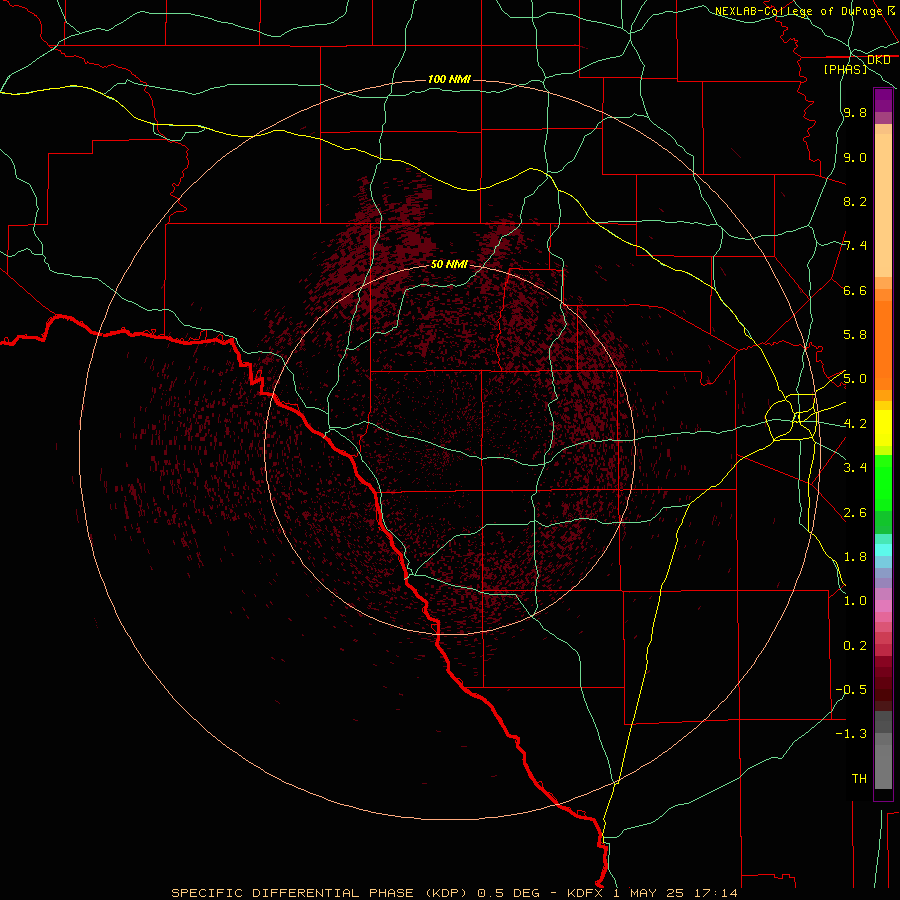Screen dimensions: 900x900
Task: Click the 7.4 value on the color scale
Action: click(855, 246)
